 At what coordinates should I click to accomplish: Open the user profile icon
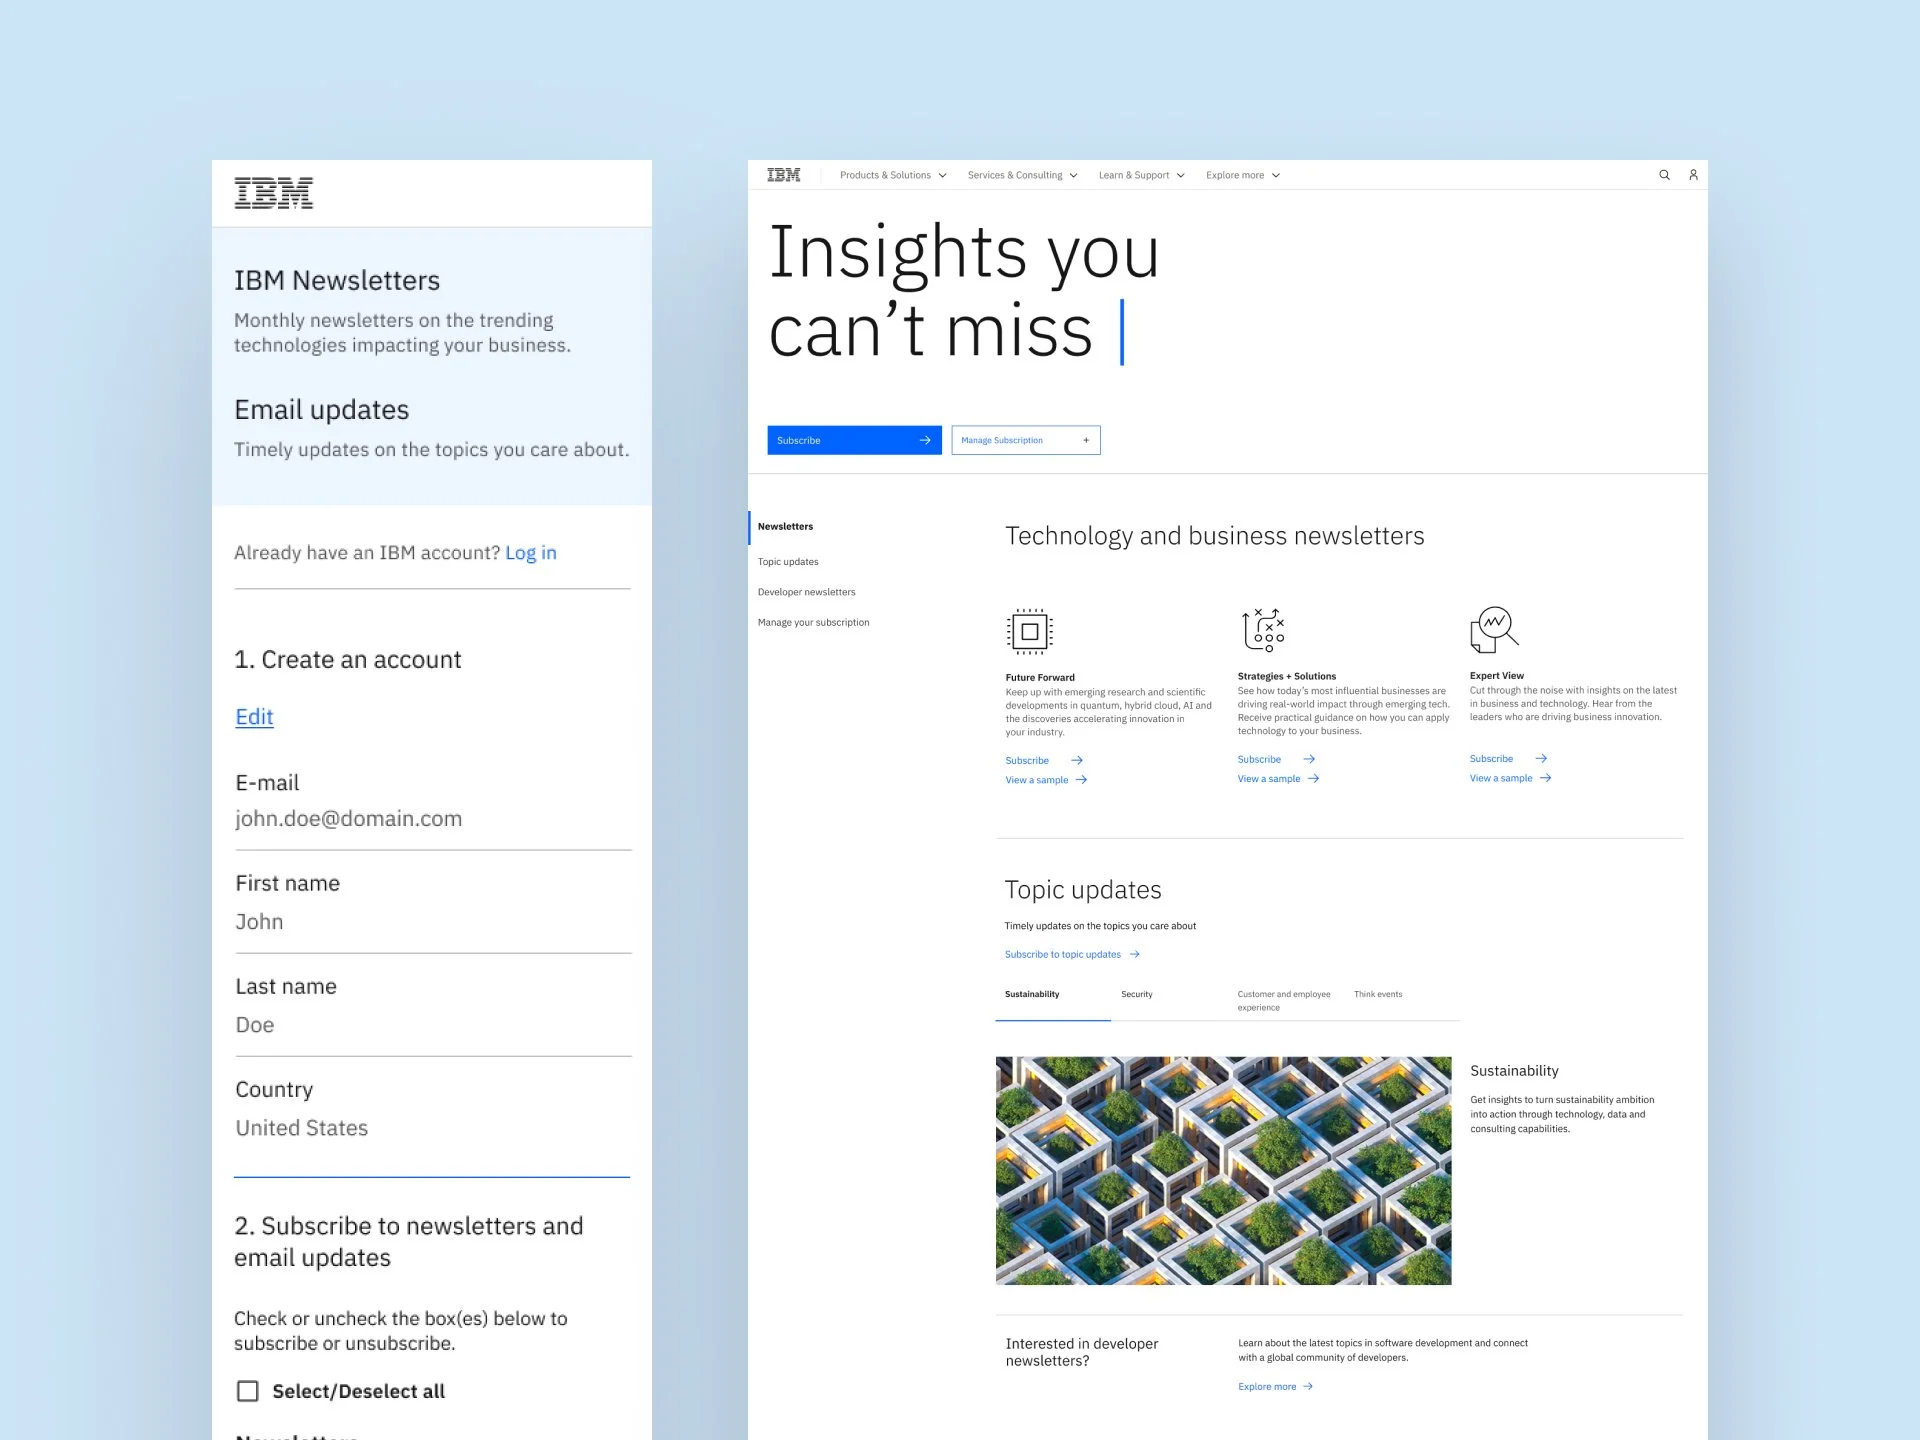(x=1693, y=175)
